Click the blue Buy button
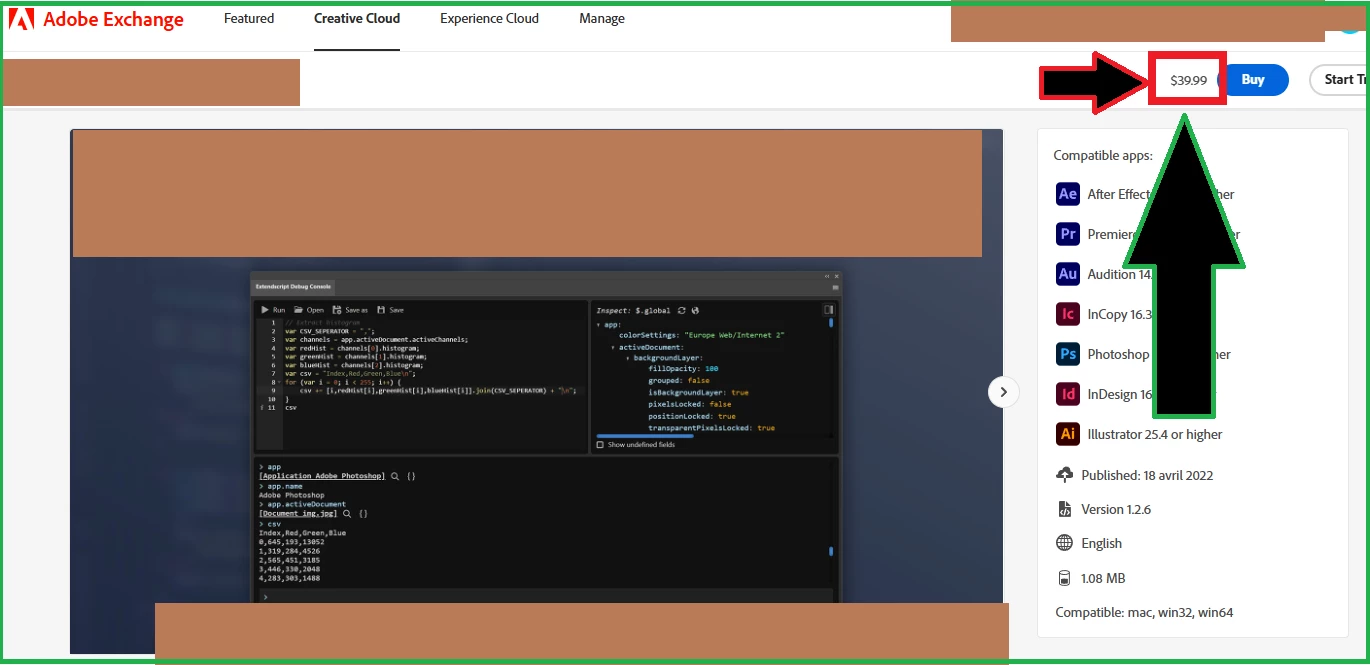The image size is (1370, 665). click(1253, 80)
